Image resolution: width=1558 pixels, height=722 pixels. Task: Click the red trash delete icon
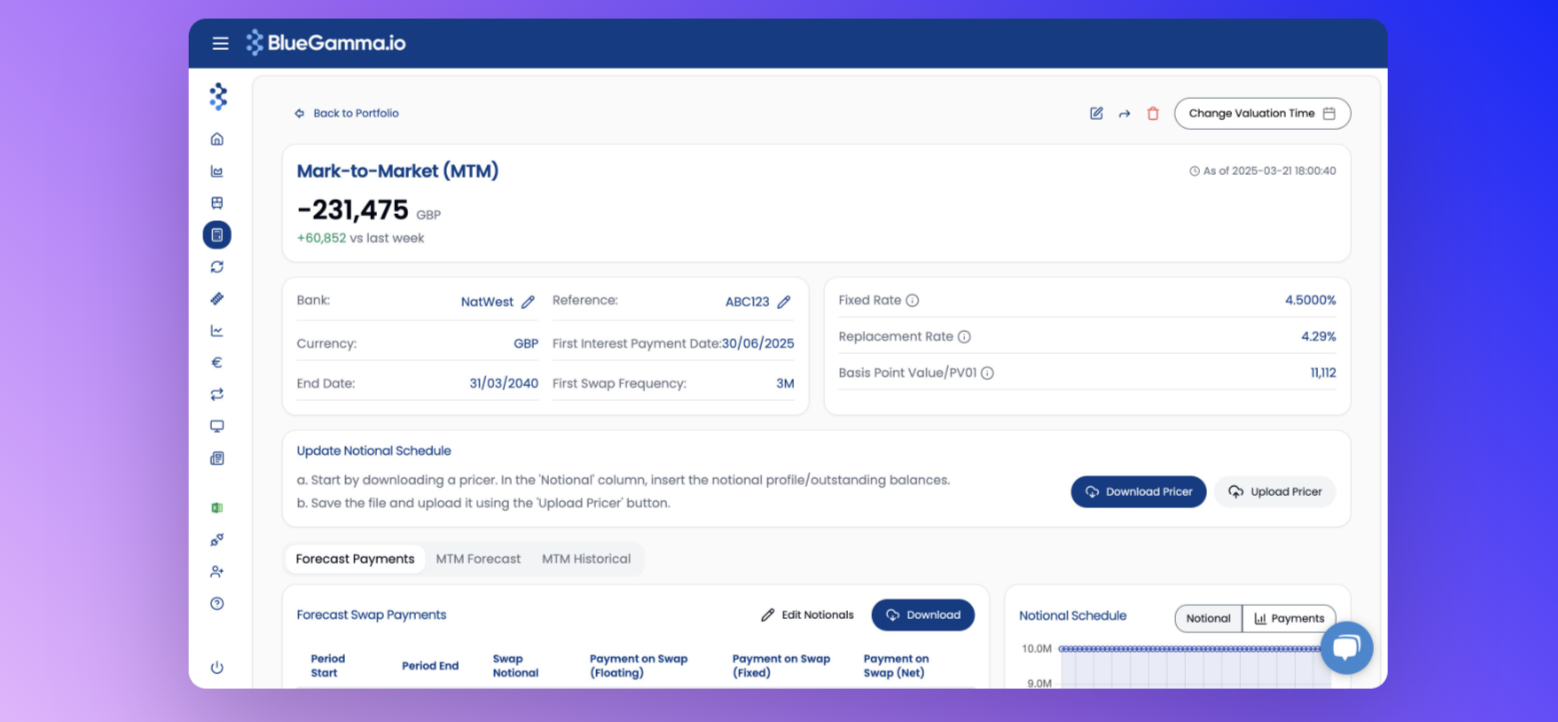[1152, 114]
